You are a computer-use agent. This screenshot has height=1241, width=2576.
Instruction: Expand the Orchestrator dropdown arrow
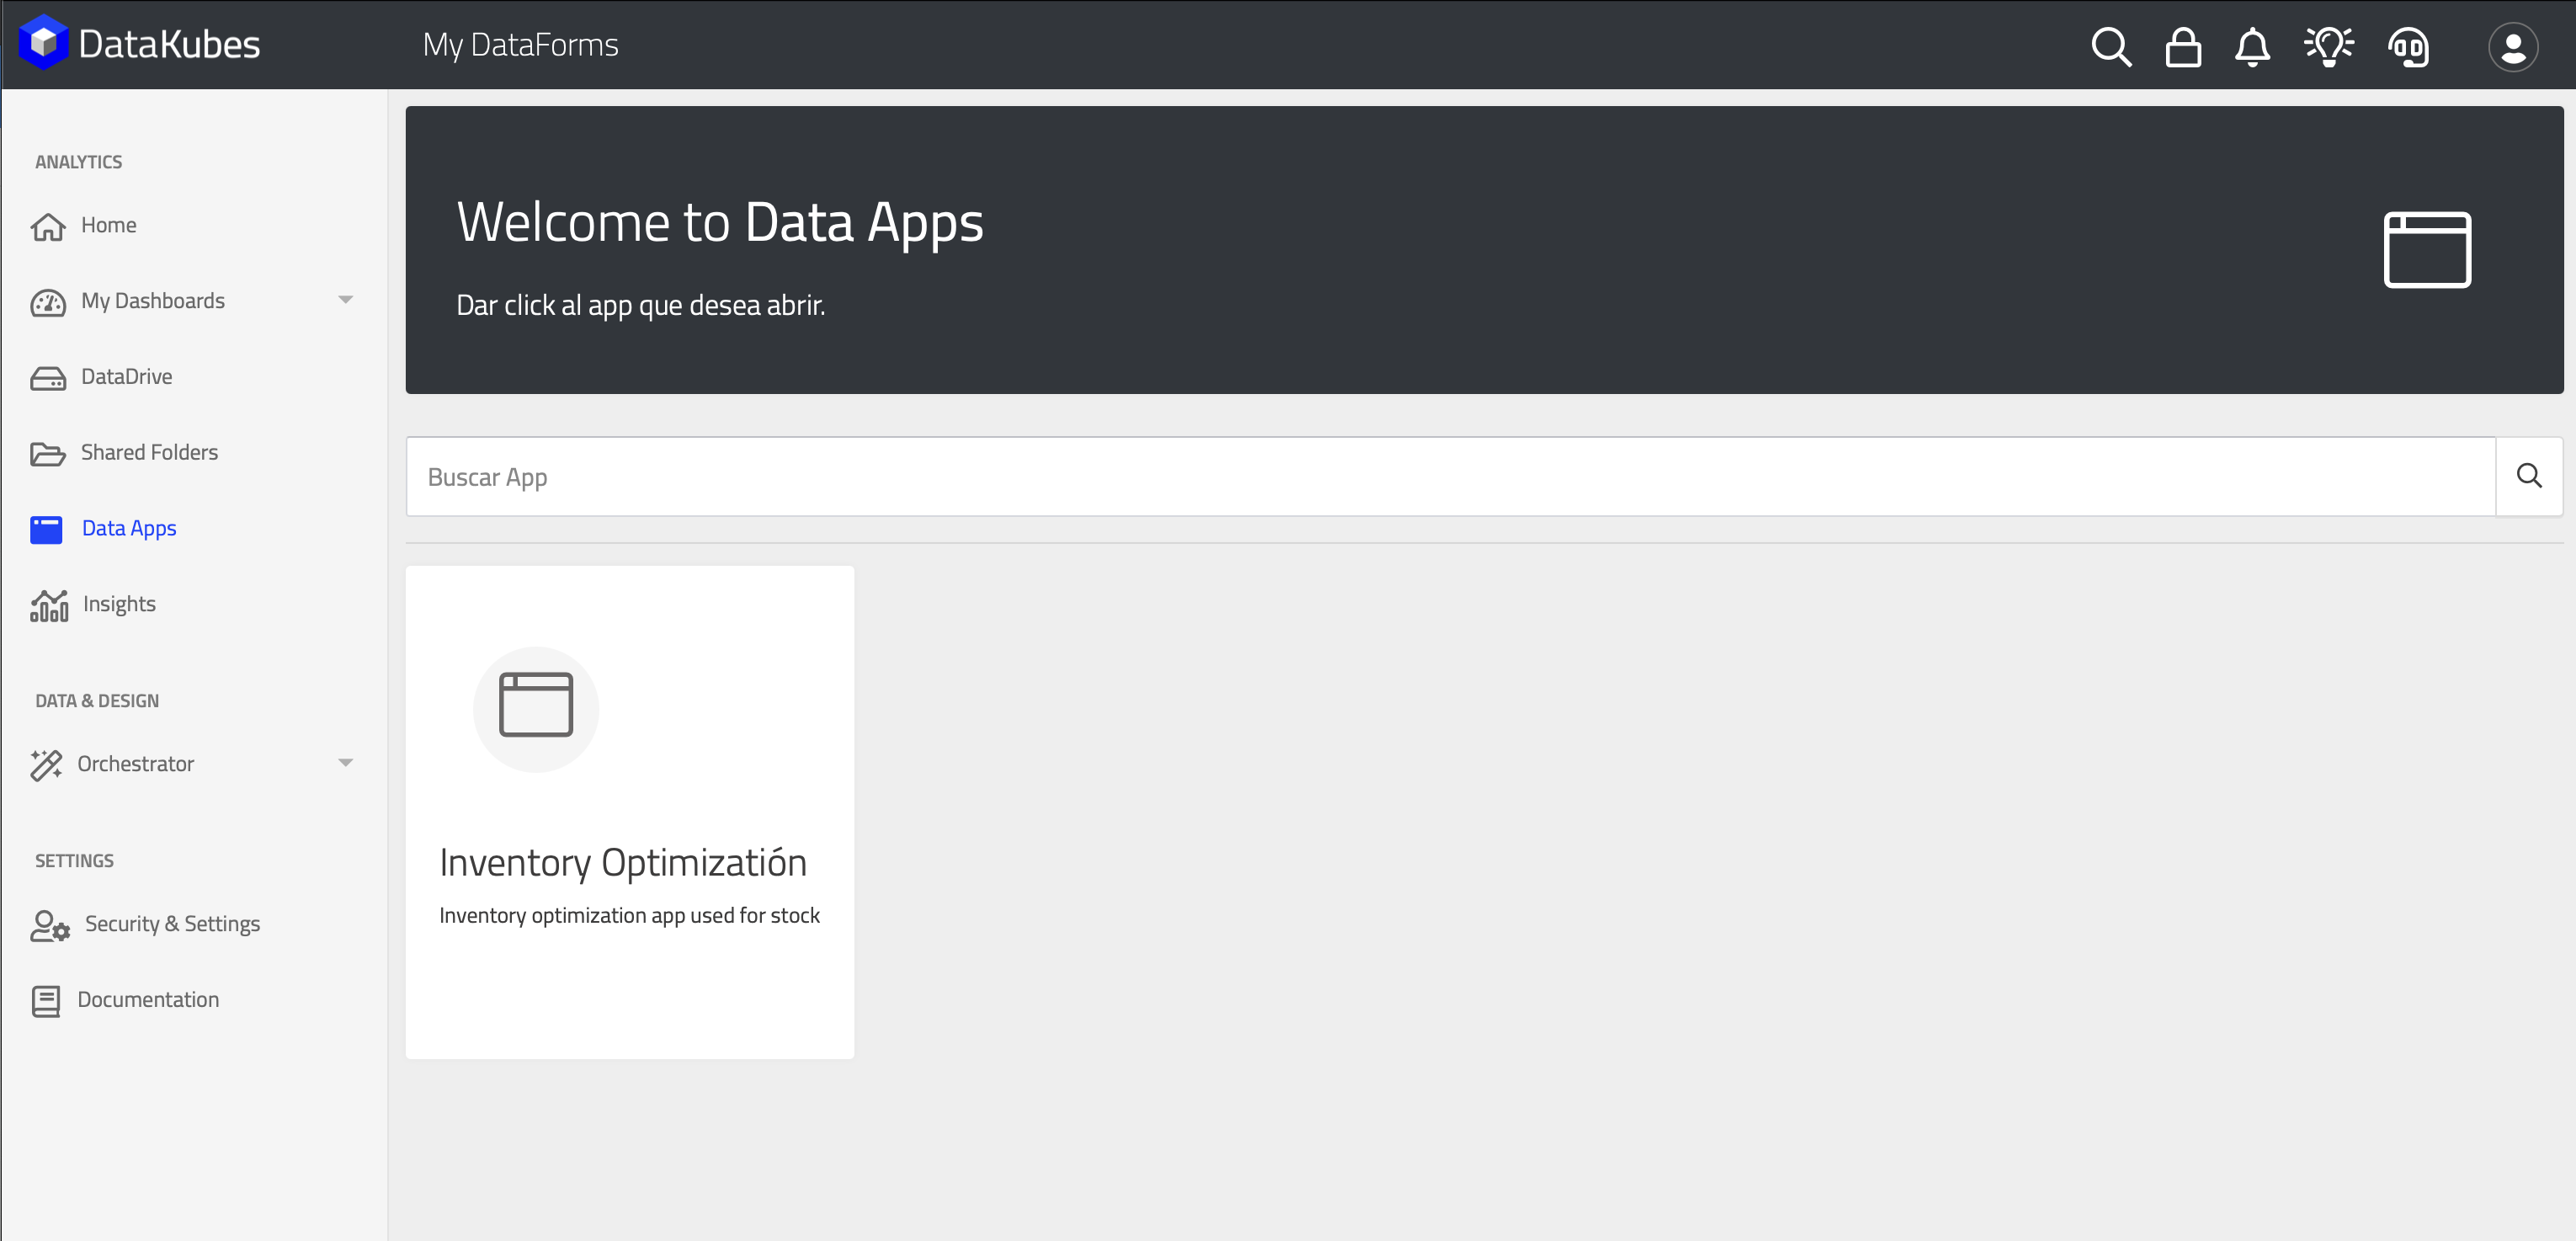345,763
